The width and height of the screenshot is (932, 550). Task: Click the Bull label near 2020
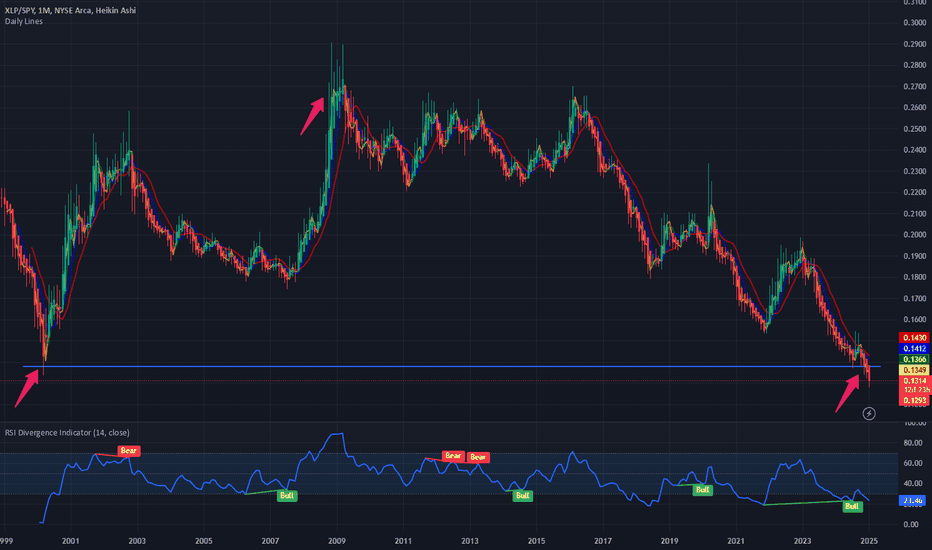703,489
